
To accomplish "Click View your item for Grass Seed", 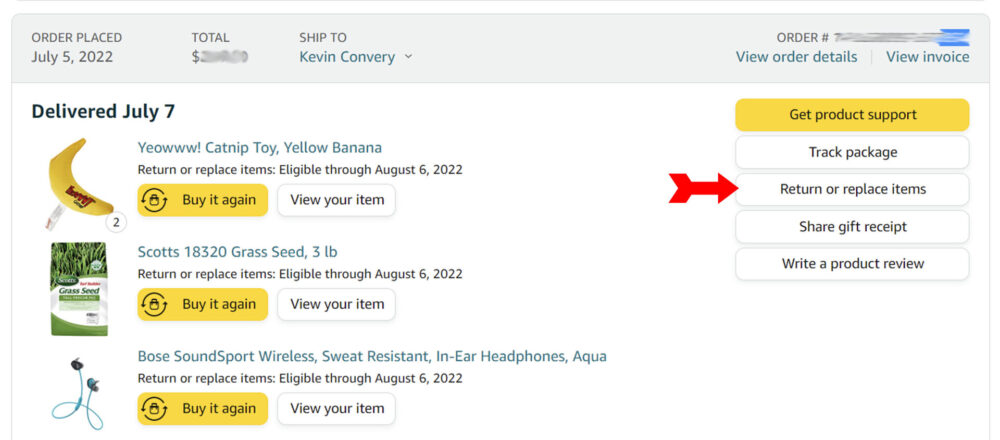I will 336,304.
